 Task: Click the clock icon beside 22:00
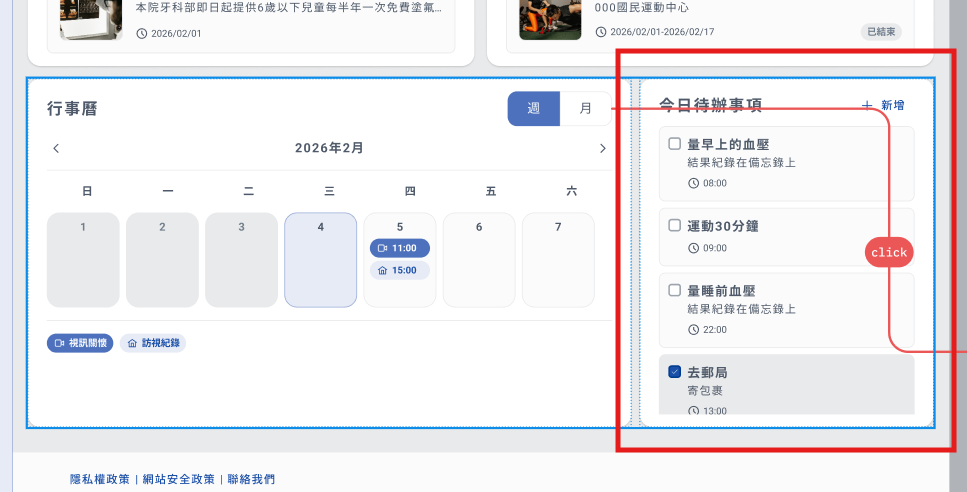pyautogui.click(x=694, y=329)
